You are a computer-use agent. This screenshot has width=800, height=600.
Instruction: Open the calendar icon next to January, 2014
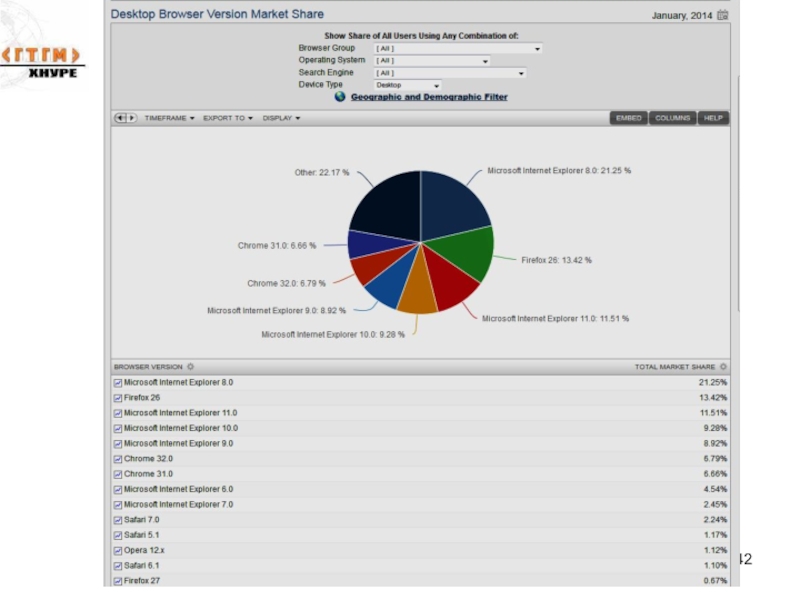pos(722,15)
